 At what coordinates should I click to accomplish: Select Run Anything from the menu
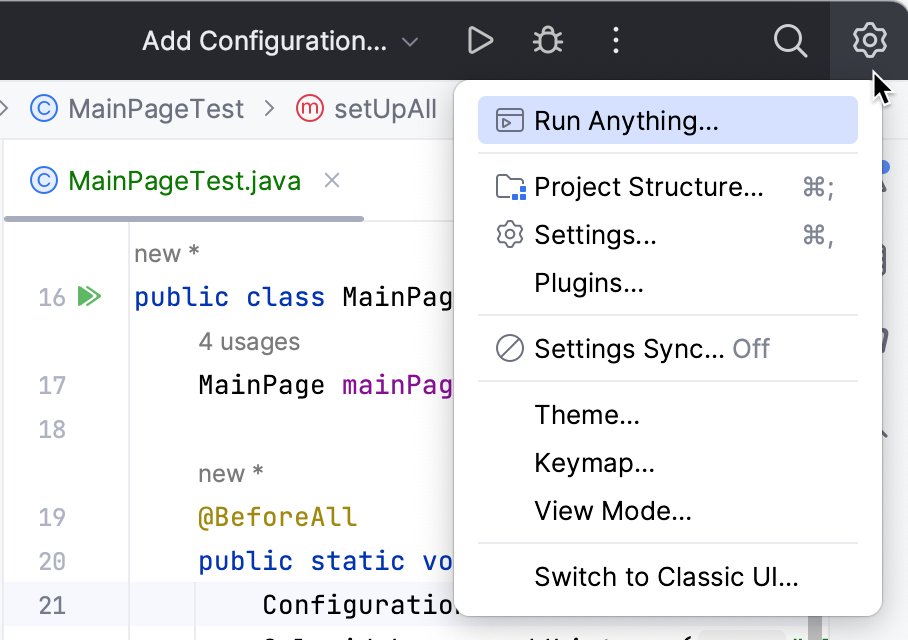(x=626, y=121)
